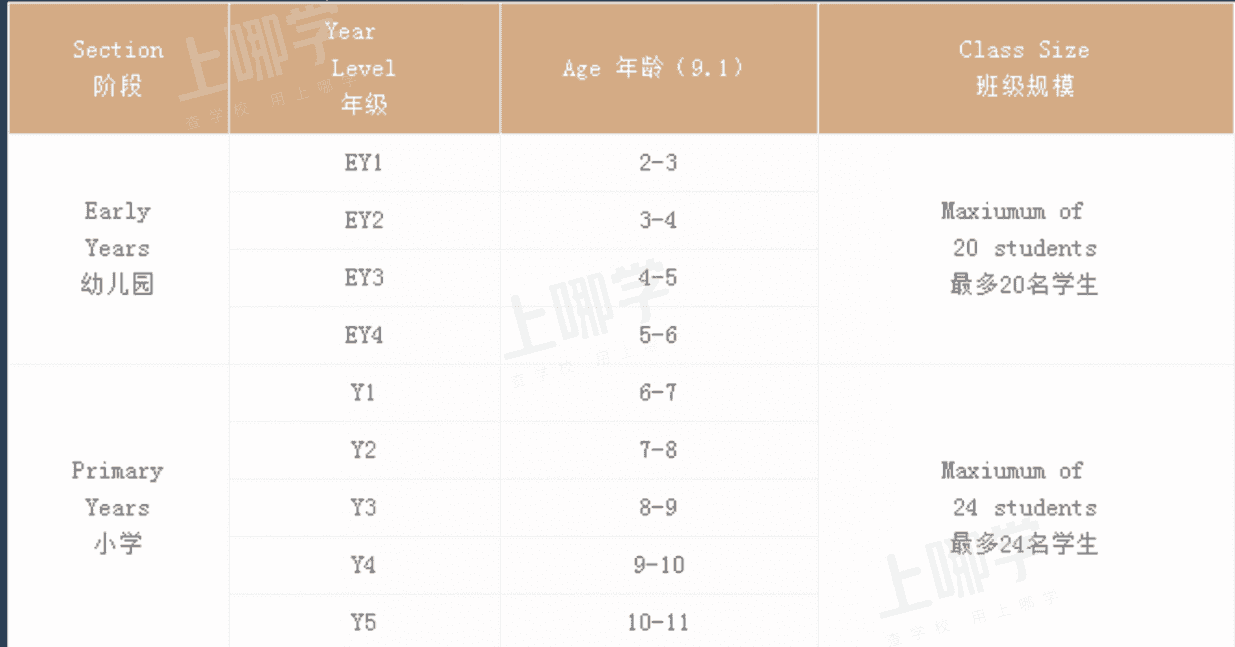Select the EY2 row label

coord(364,221)
